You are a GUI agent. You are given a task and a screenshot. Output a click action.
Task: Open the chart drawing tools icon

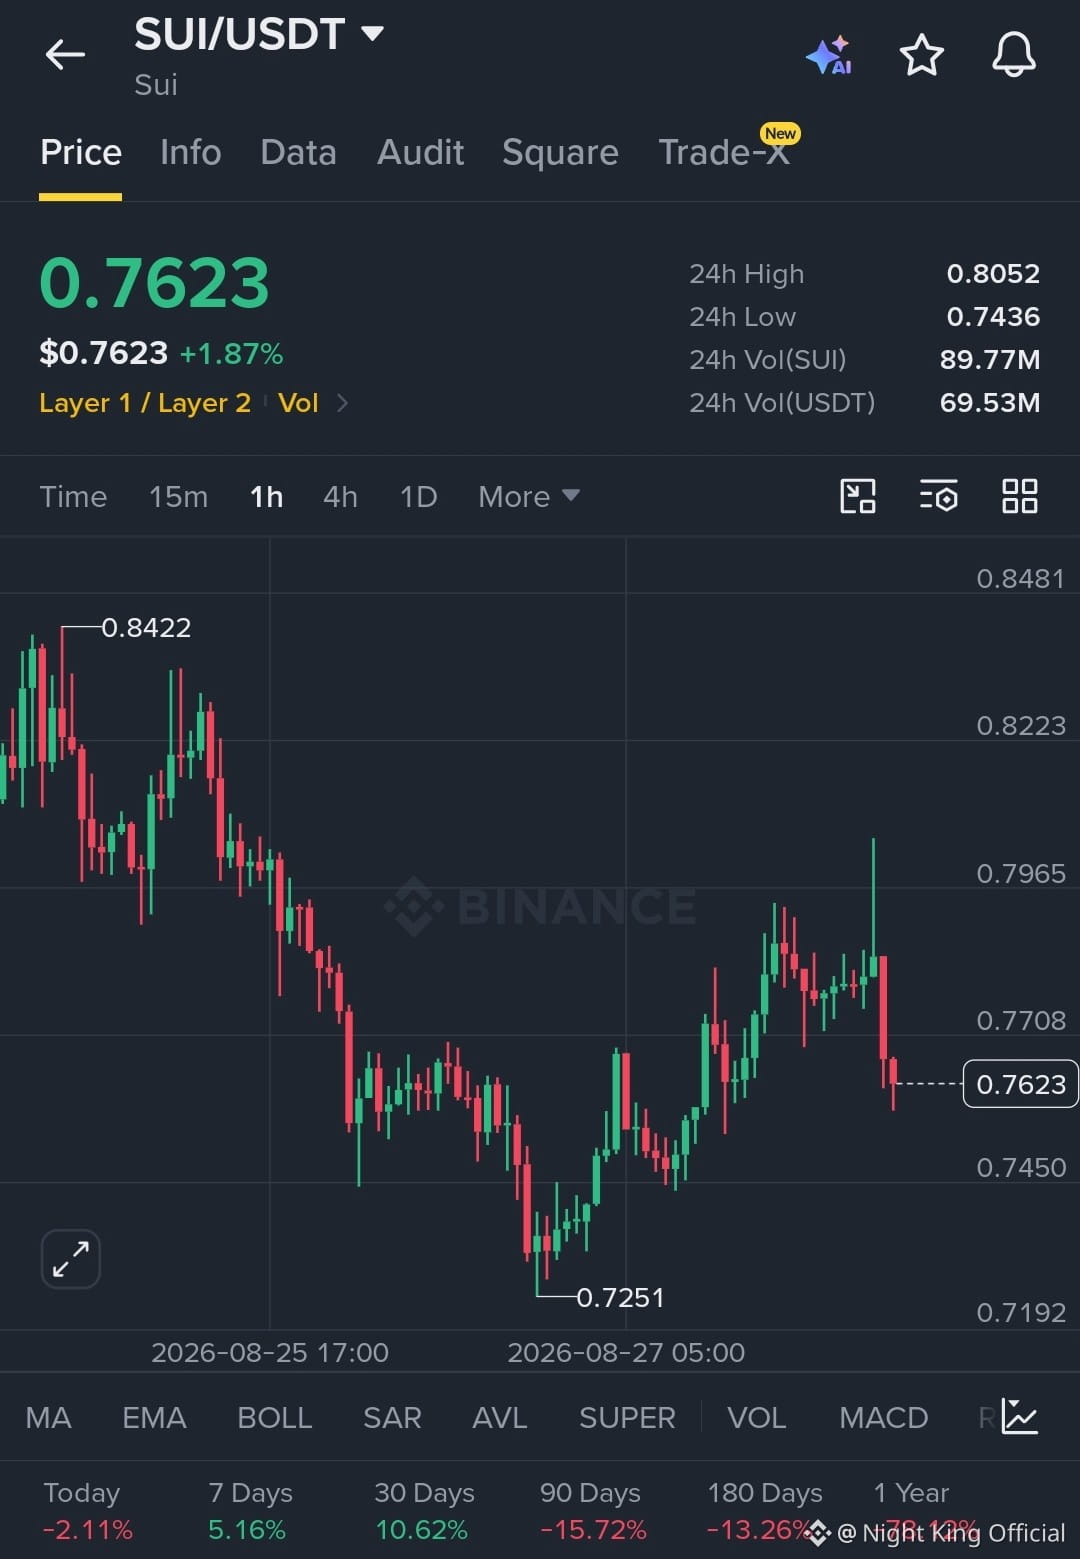[857, 496]
